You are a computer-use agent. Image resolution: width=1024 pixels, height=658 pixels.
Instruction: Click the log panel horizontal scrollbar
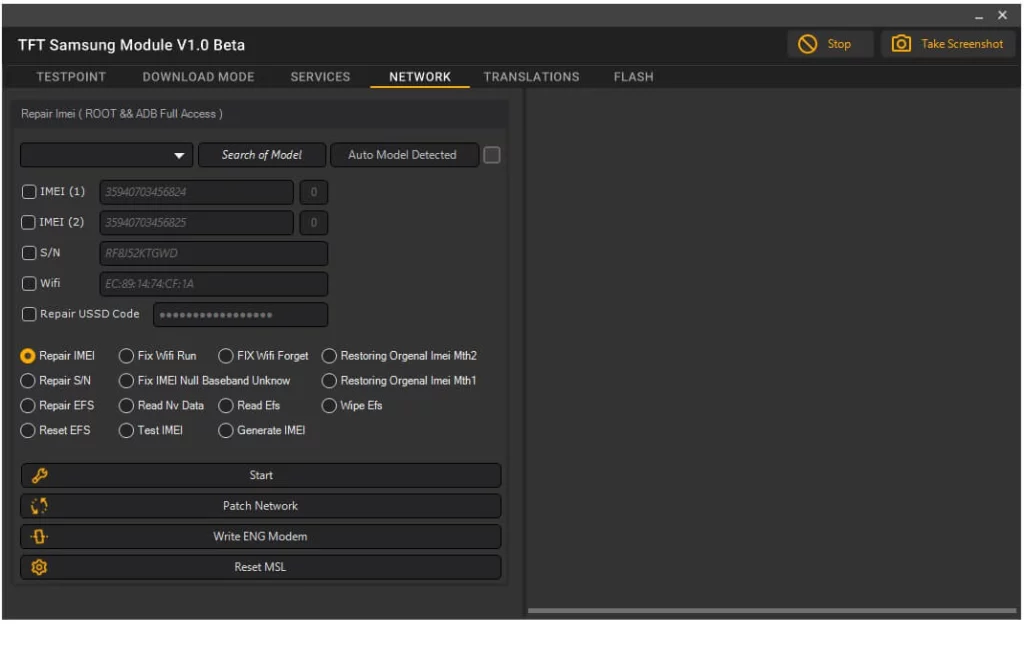[x=772, y=611]
